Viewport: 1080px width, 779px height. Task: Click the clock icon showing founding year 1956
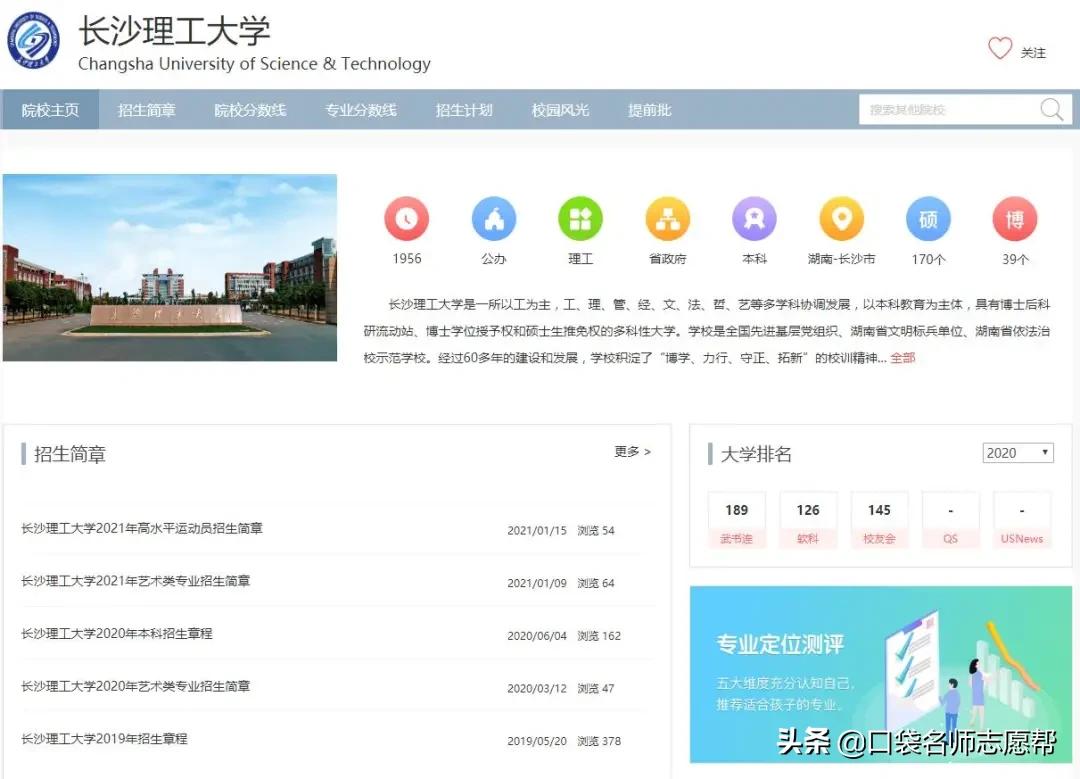click(x=406, y=218)
